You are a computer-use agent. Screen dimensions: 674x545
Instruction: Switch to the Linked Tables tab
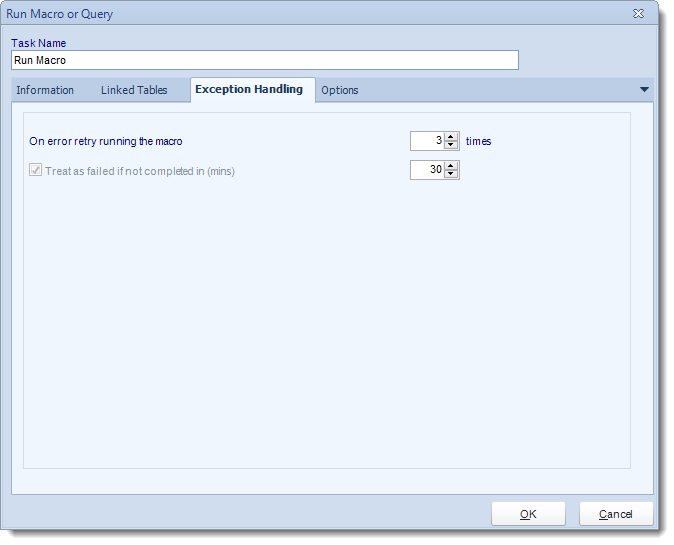(134, 90)
